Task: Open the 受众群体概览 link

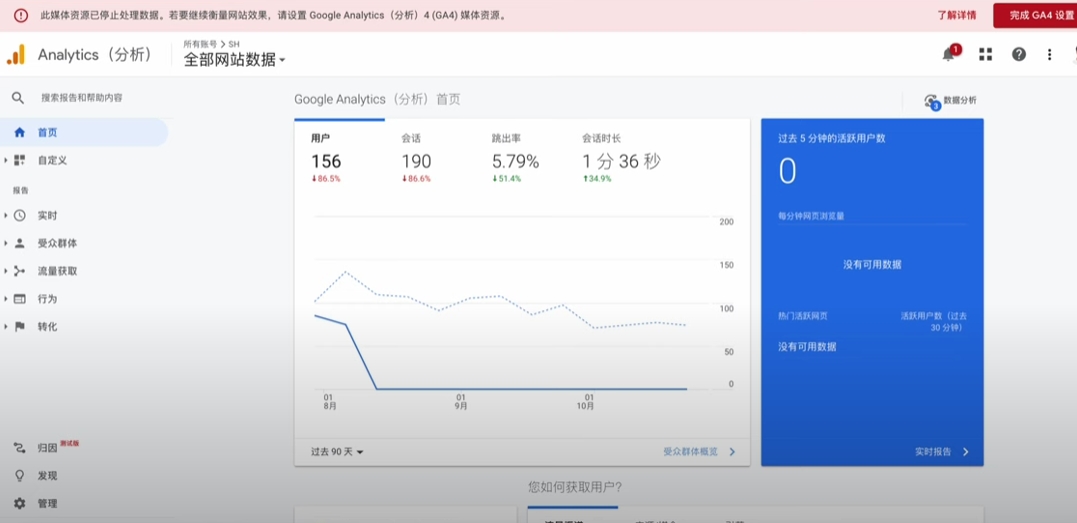Action: 690,452
